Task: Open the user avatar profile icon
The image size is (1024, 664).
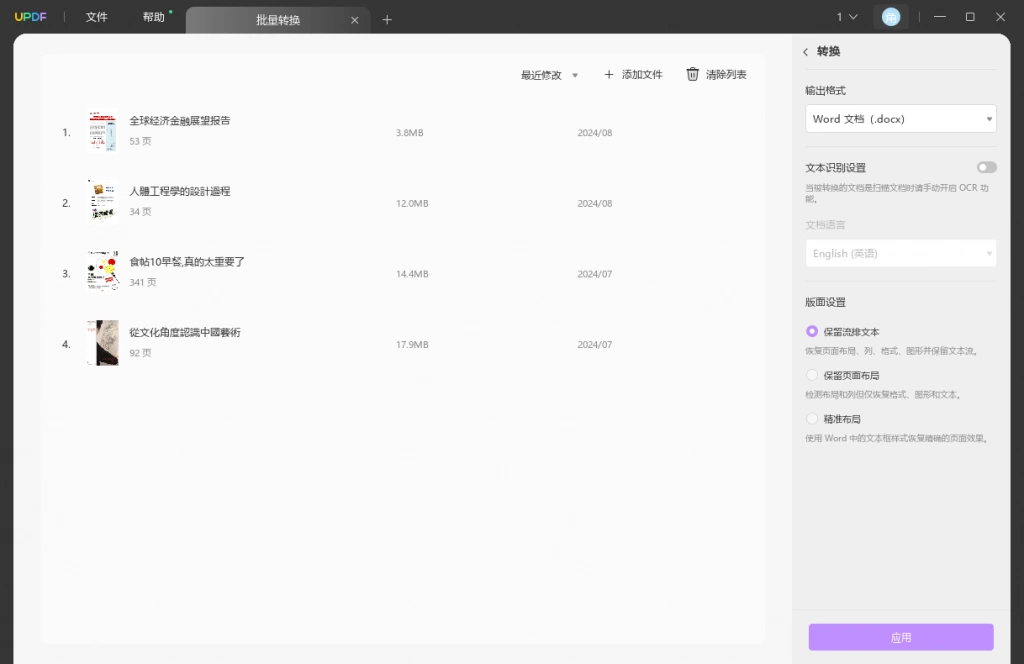Action: pos(891,17)
